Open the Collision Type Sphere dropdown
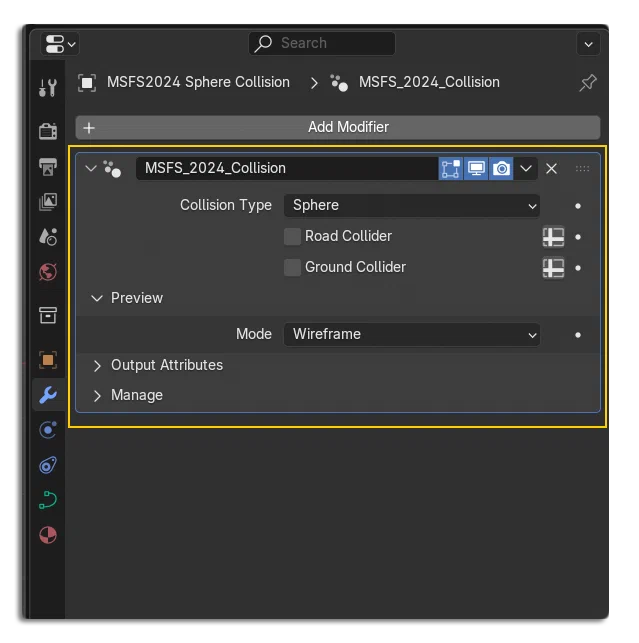This screenshot has width=639, height=643. [x=412, y=205]
